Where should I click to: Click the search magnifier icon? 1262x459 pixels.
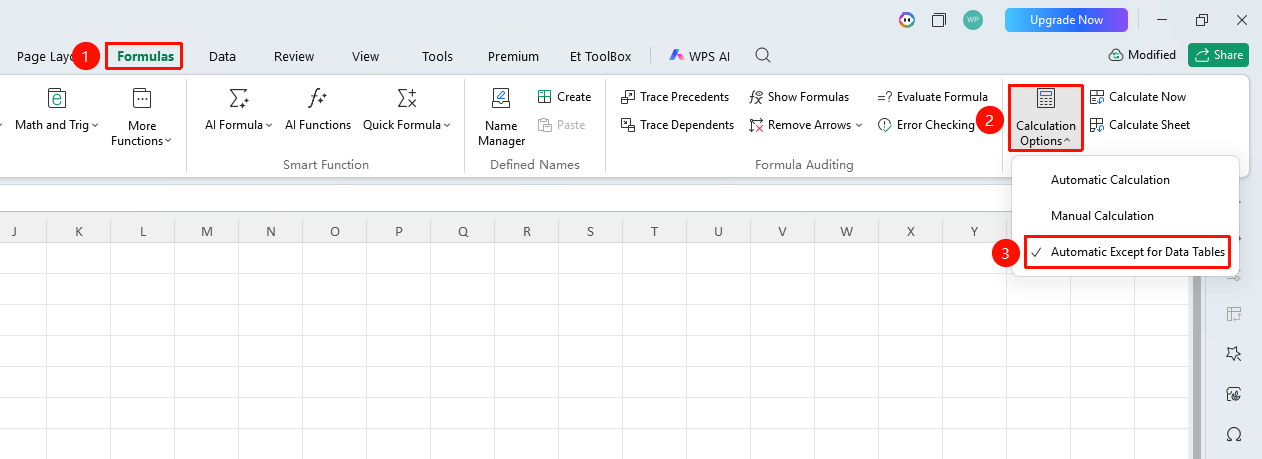(763, 55)
